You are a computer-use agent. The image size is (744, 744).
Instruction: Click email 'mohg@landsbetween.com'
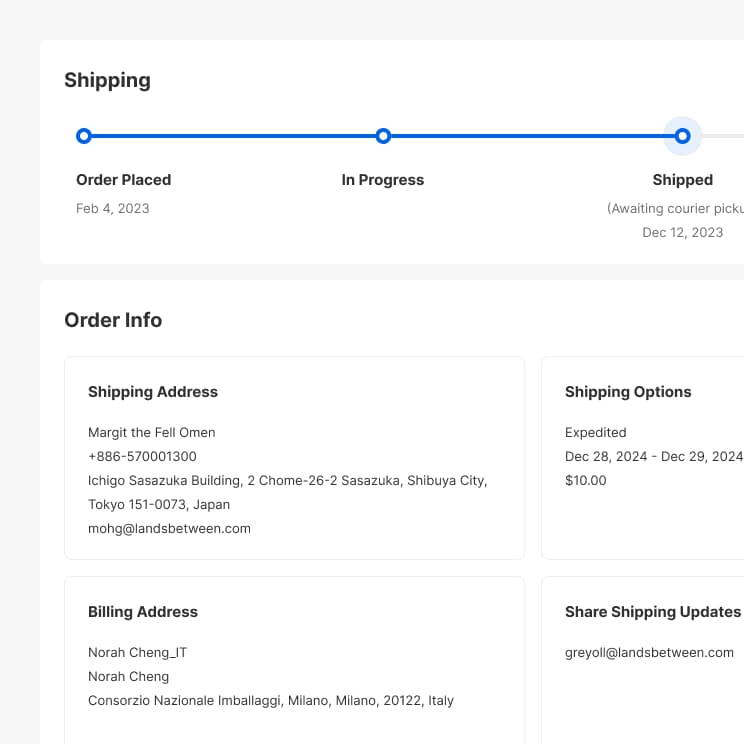[x=169, y=529]
